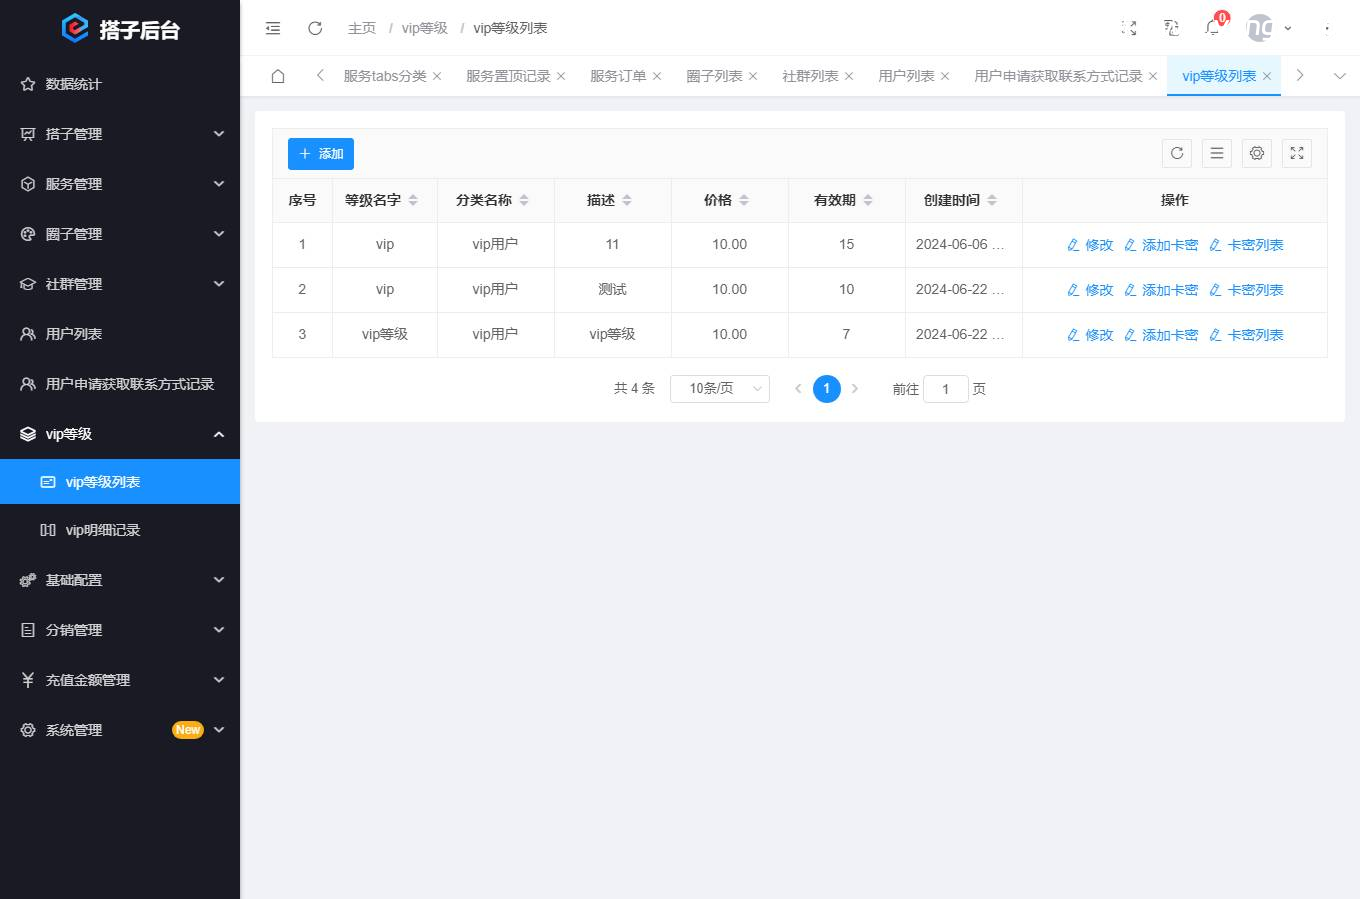Click the 添加 button above the table
Viewport: 1360px width, 899px height.
point(320,153)
